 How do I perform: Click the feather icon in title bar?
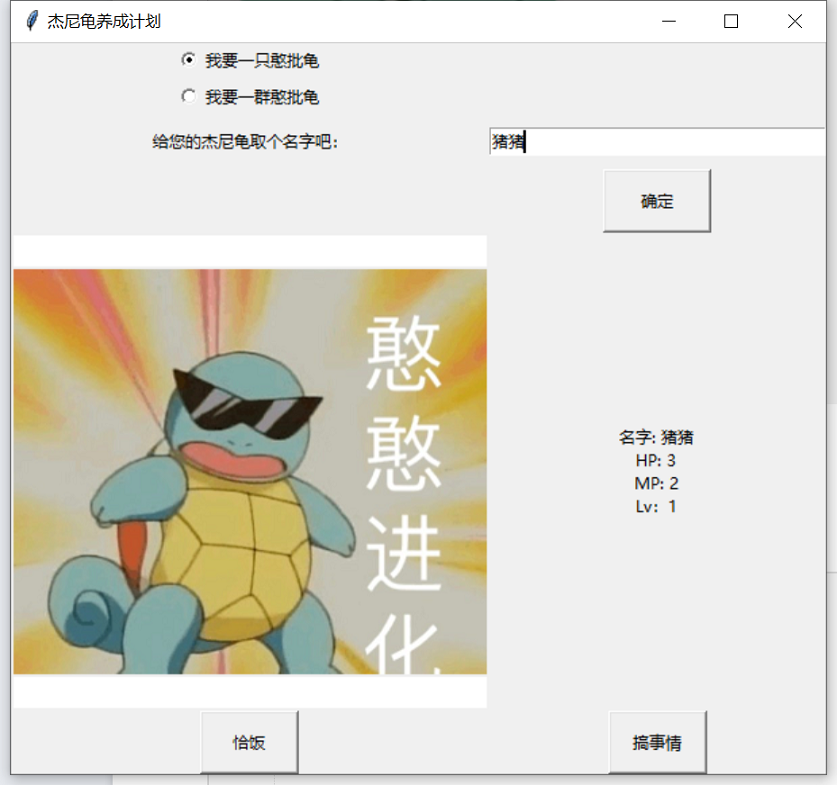tap(32, 21)
